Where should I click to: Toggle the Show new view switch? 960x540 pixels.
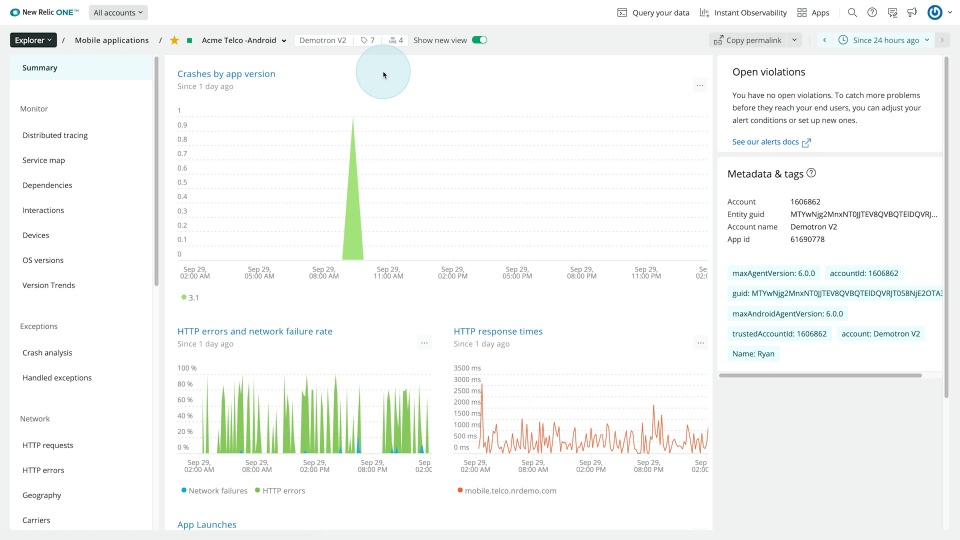[479, 40]
